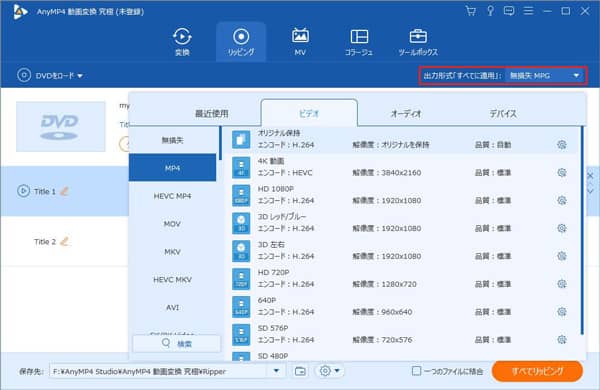Image resolution: width=600 pixels, height=390 pixels.
Task: Switch to the デバイス tab
Action: (503, 113)
